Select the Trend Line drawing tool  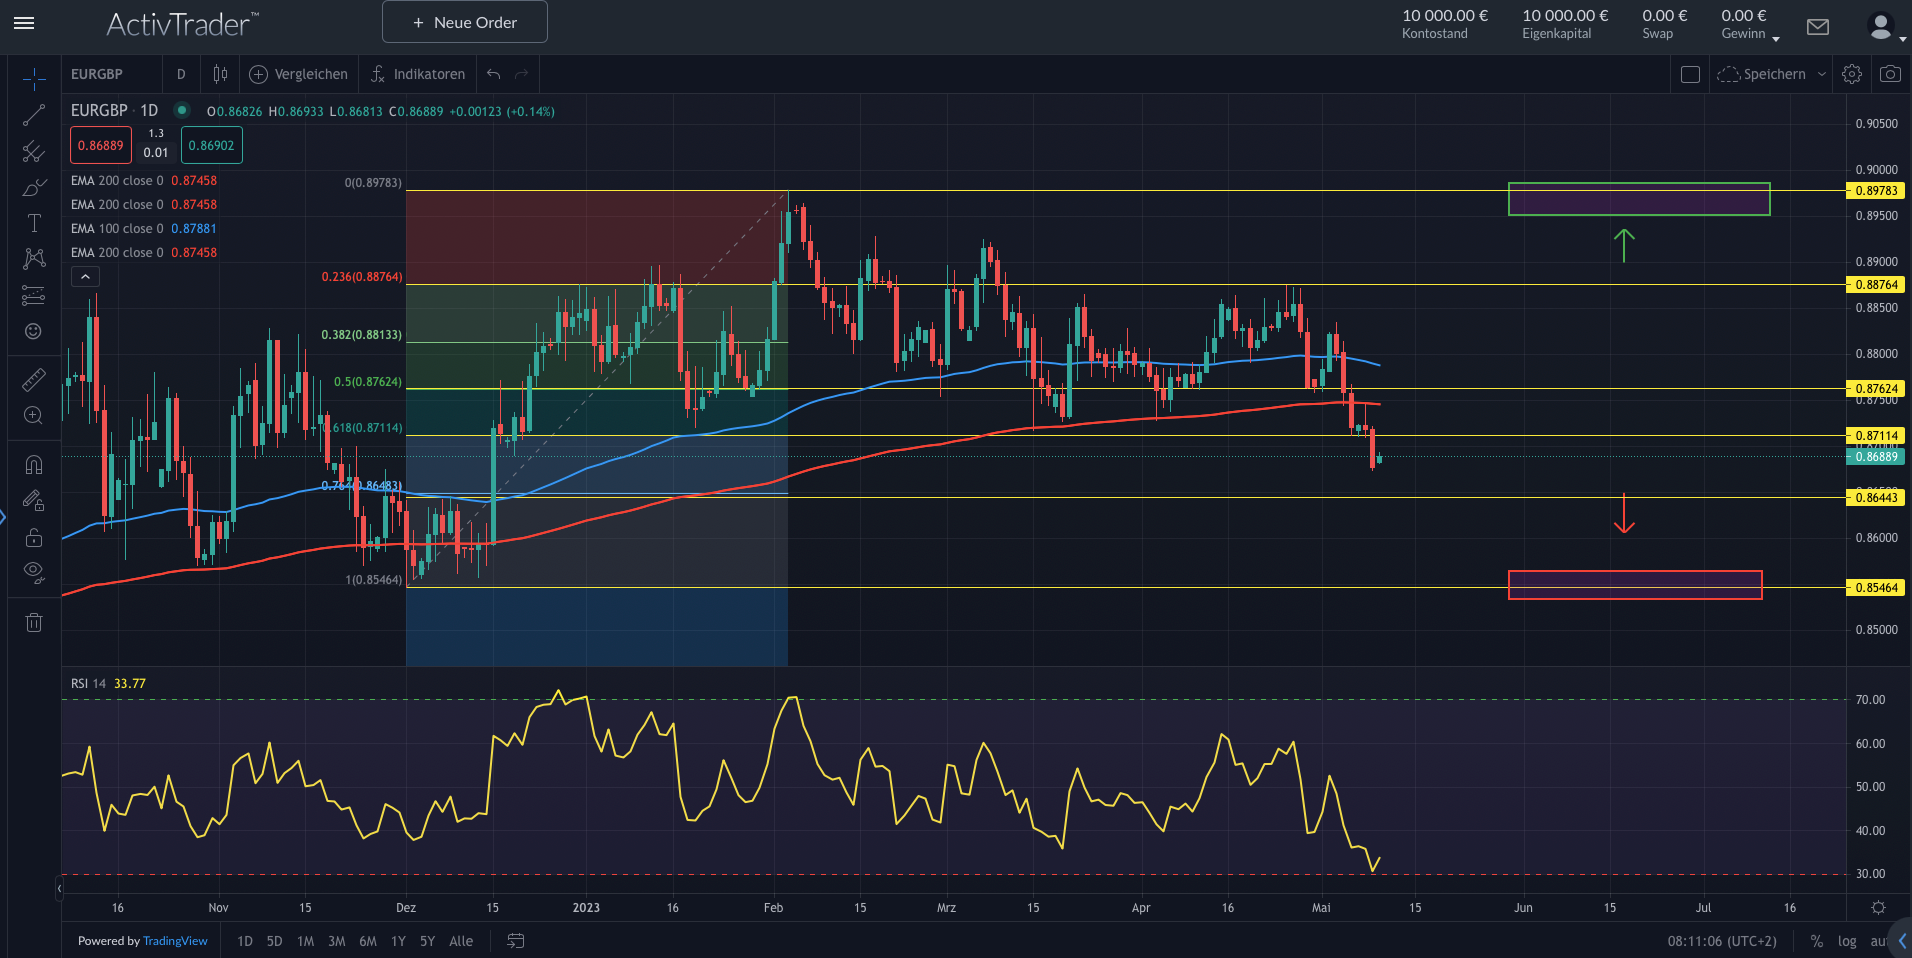[x=33, y=113]
